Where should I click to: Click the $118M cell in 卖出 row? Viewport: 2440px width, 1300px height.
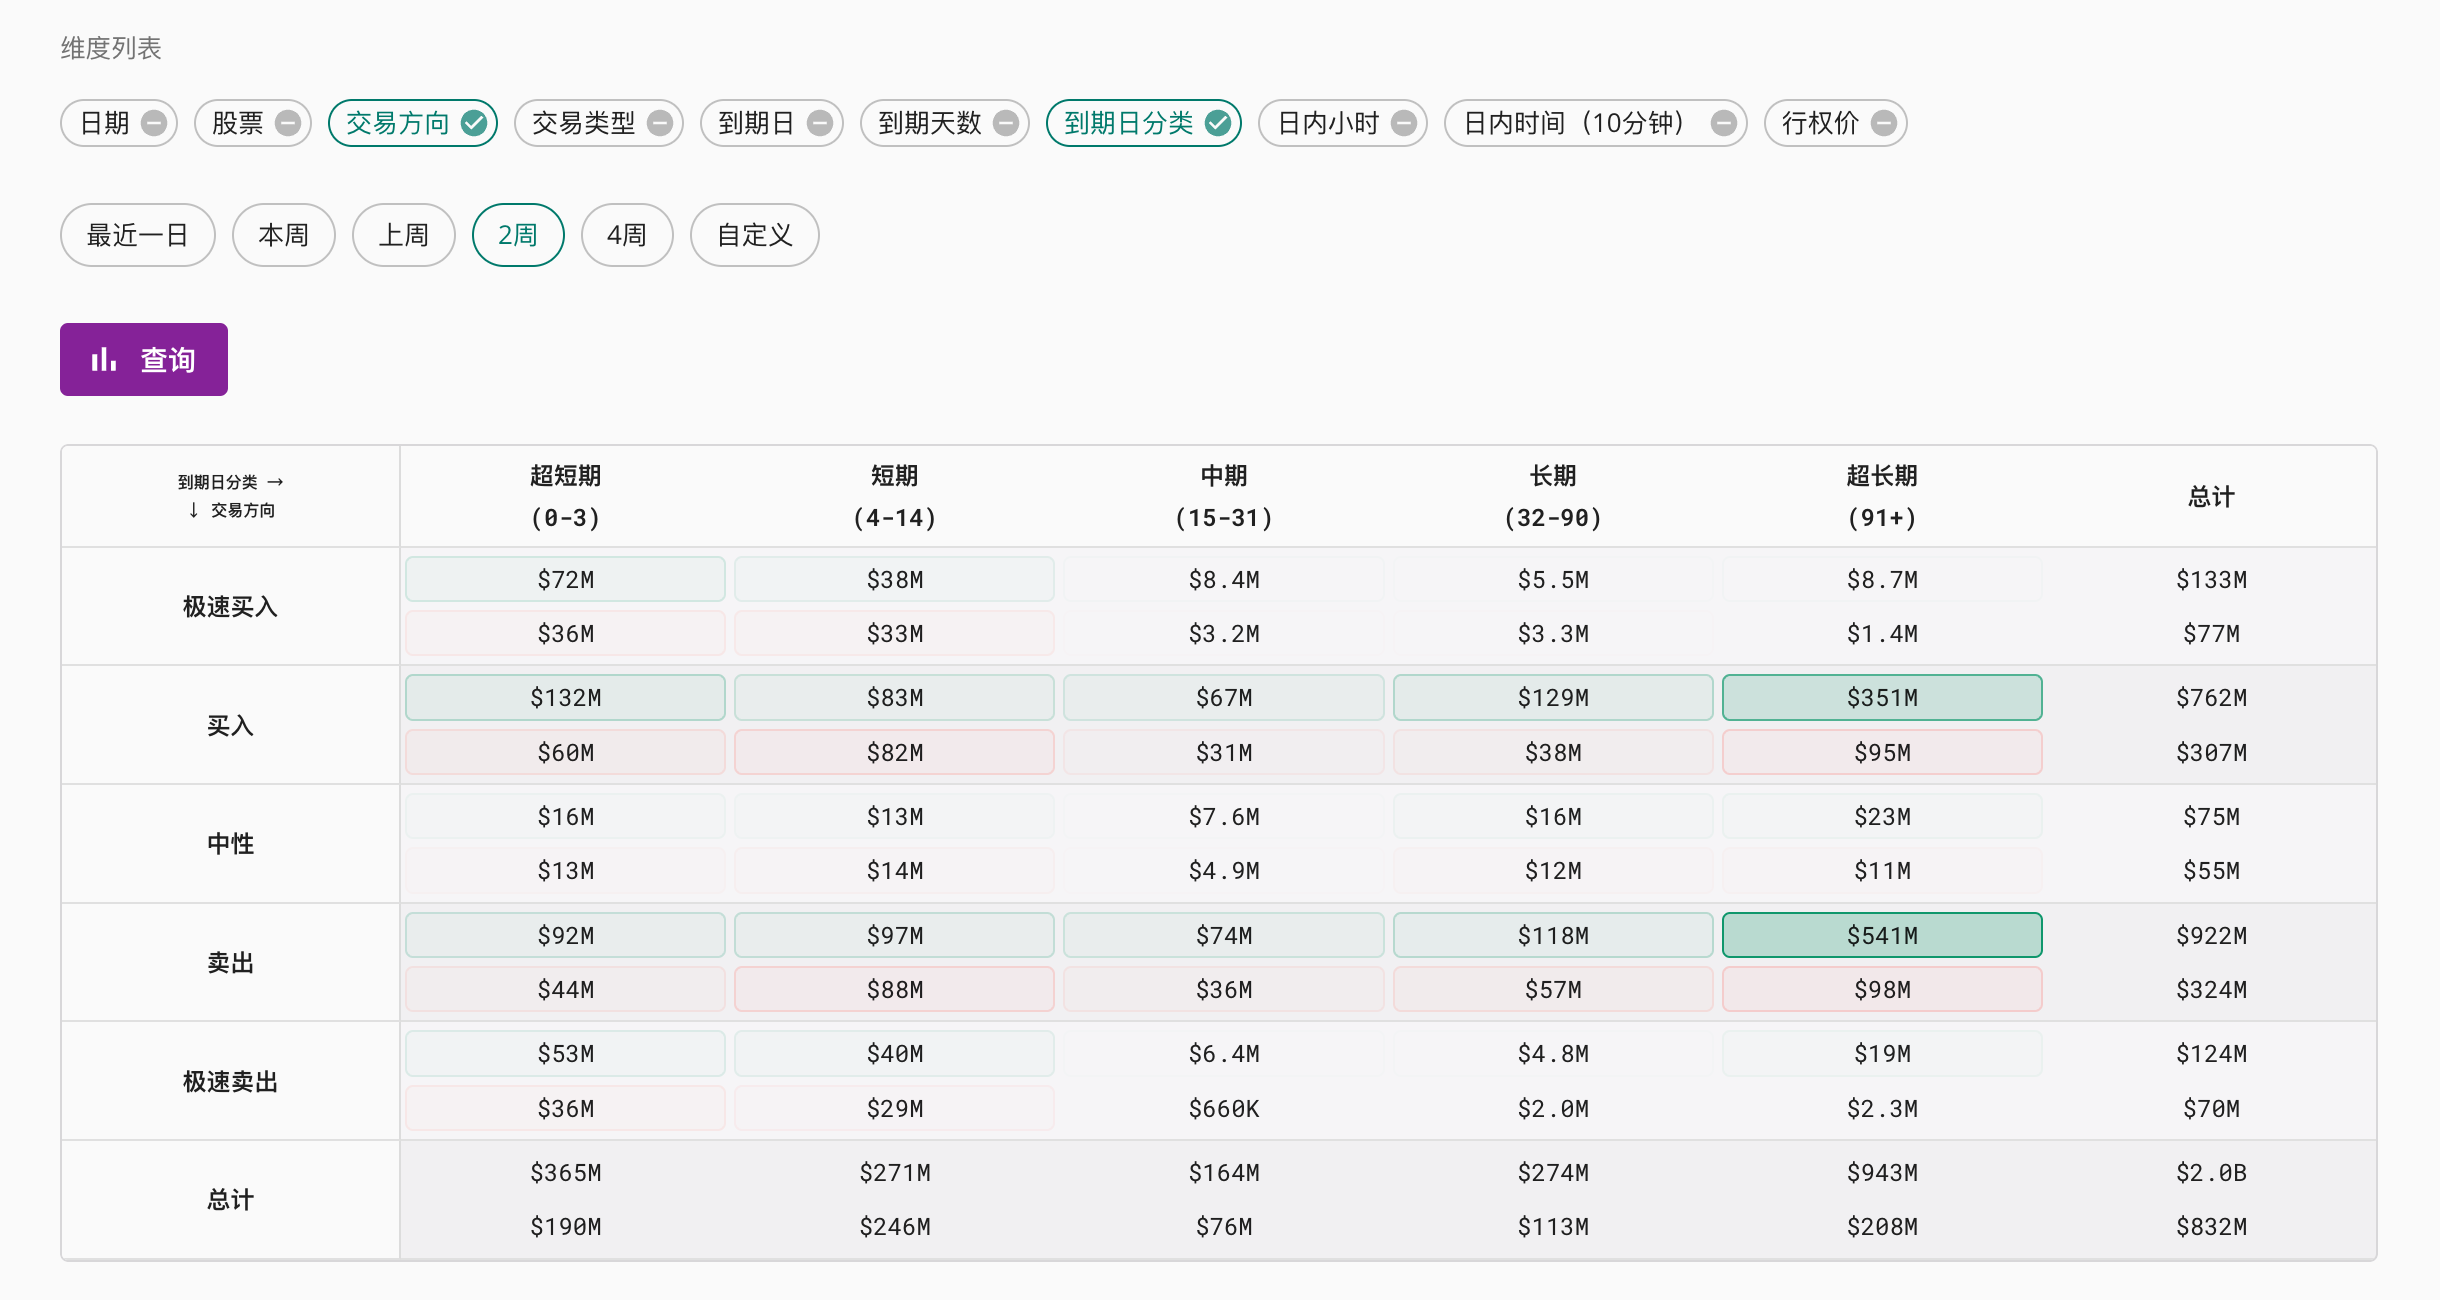click(x=1553, y=935)
